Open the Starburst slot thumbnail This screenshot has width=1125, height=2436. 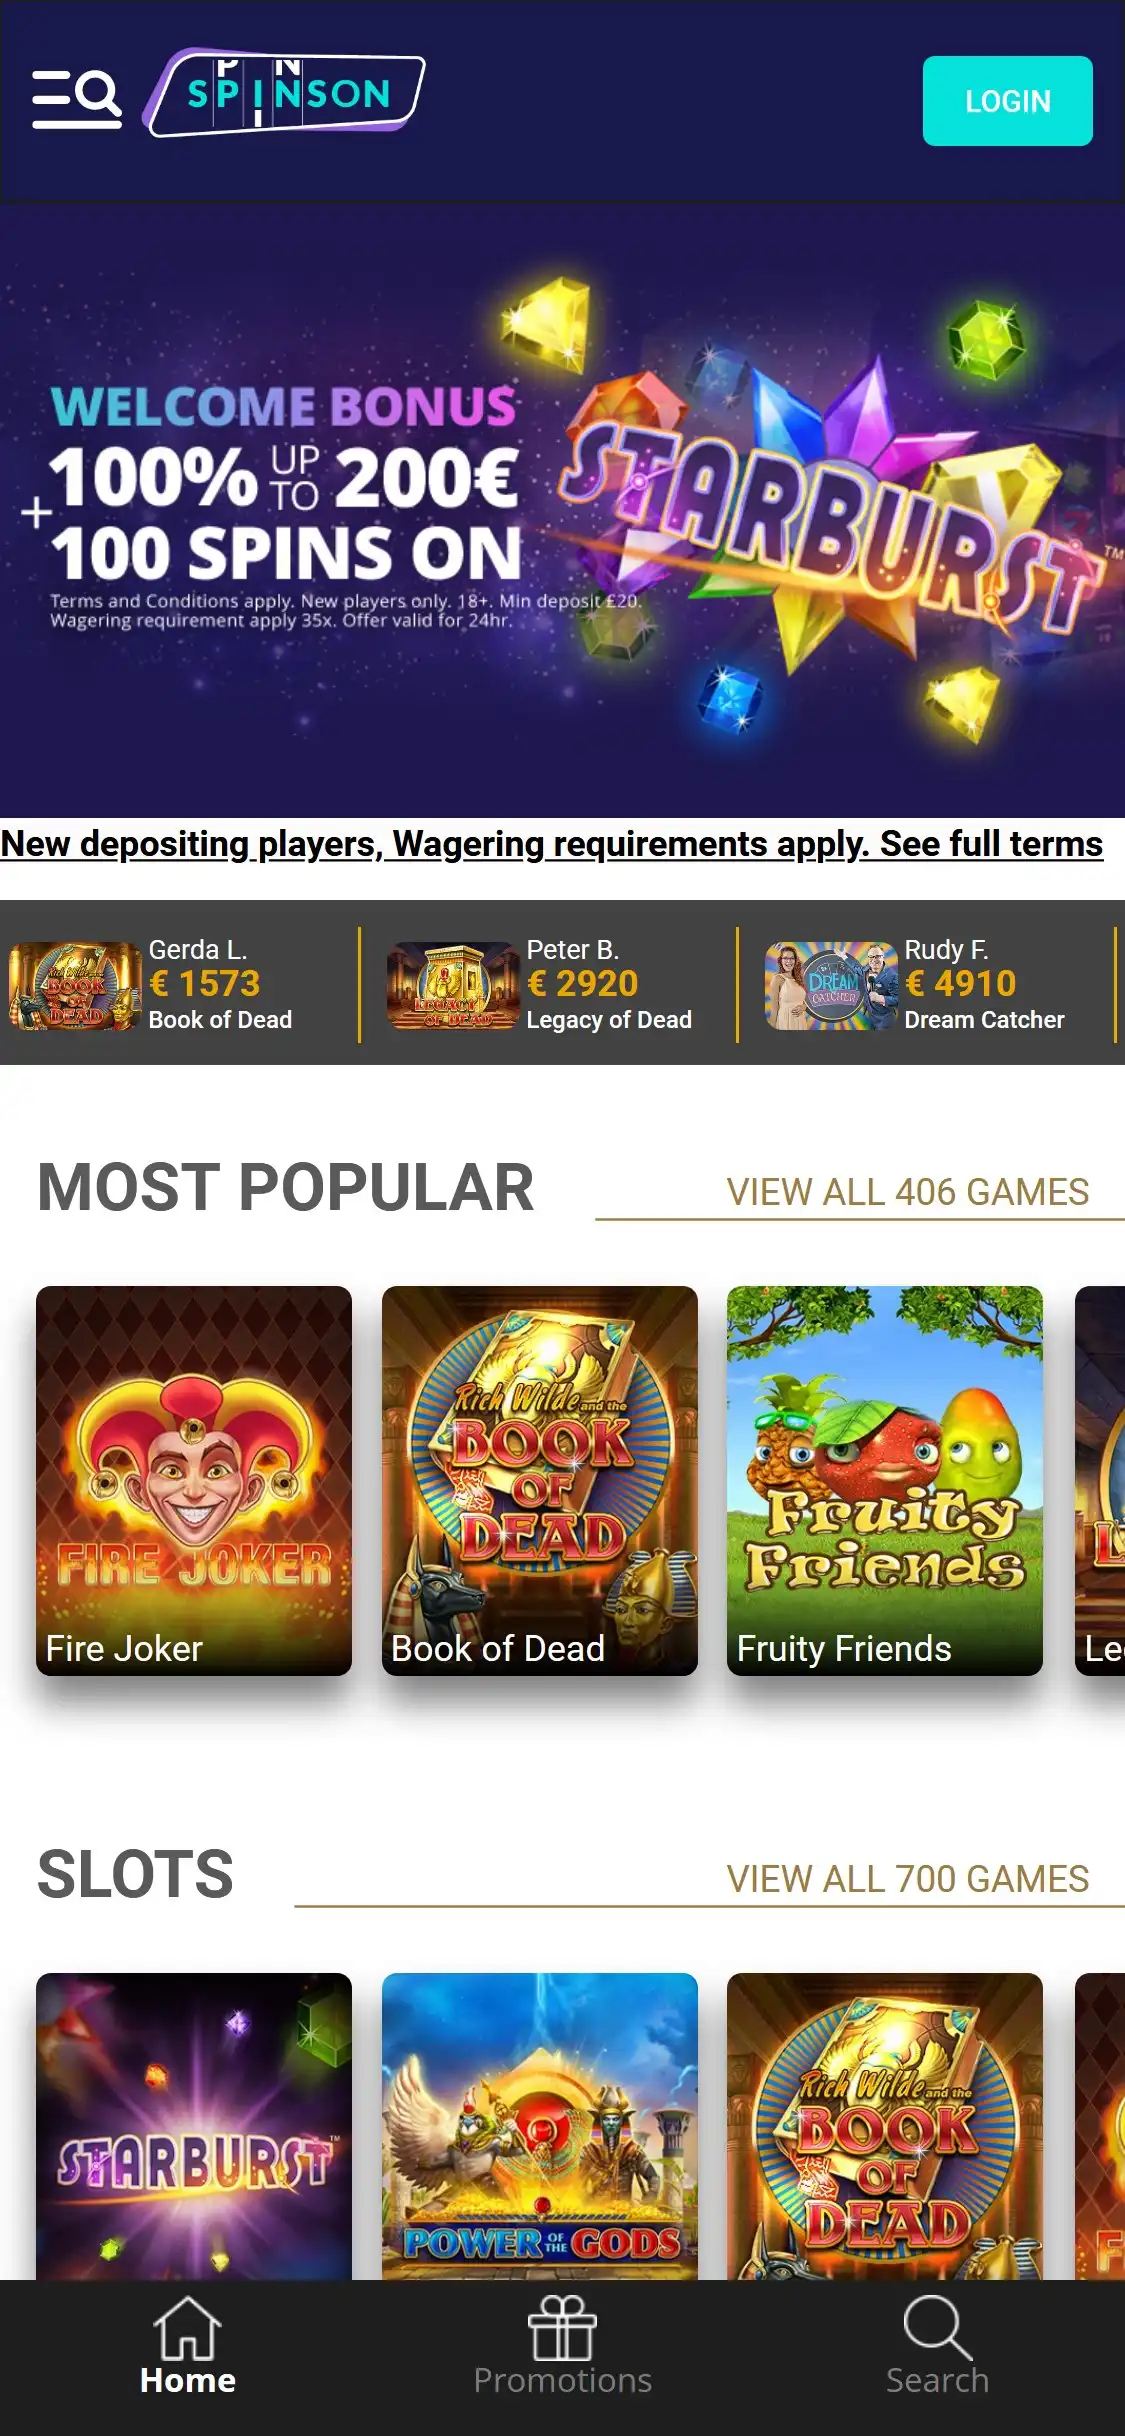[x=194, y=2126]
